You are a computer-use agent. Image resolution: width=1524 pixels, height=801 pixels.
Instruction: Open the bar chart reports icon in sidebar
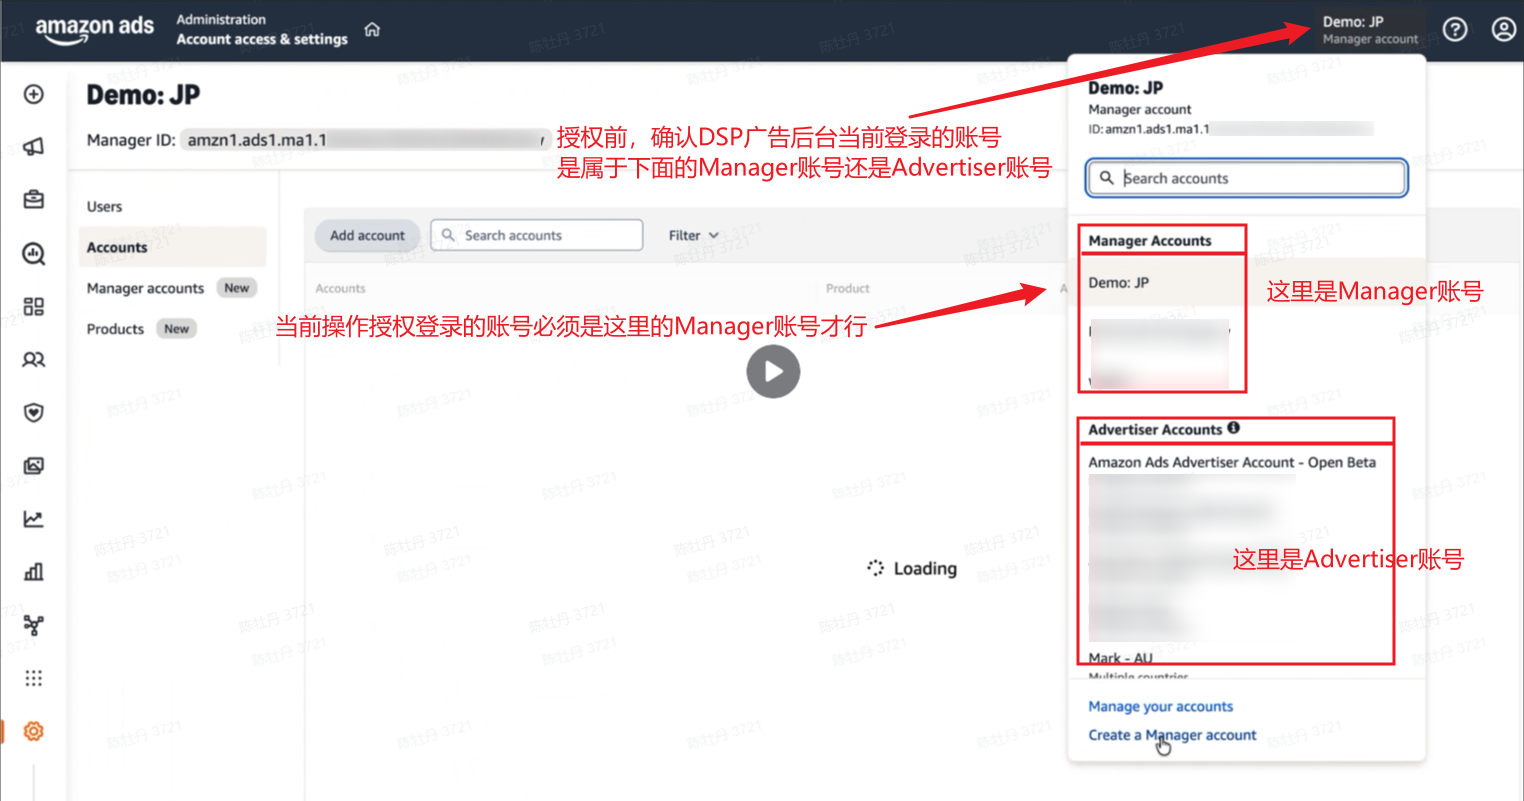34,572
